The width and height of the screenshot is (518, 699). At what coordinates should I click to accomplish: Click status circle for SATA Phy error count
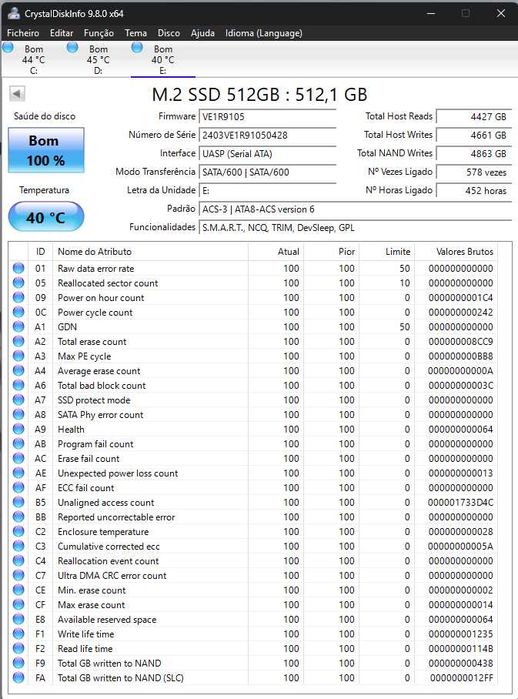pyautogui.click(x=18, y=414)
